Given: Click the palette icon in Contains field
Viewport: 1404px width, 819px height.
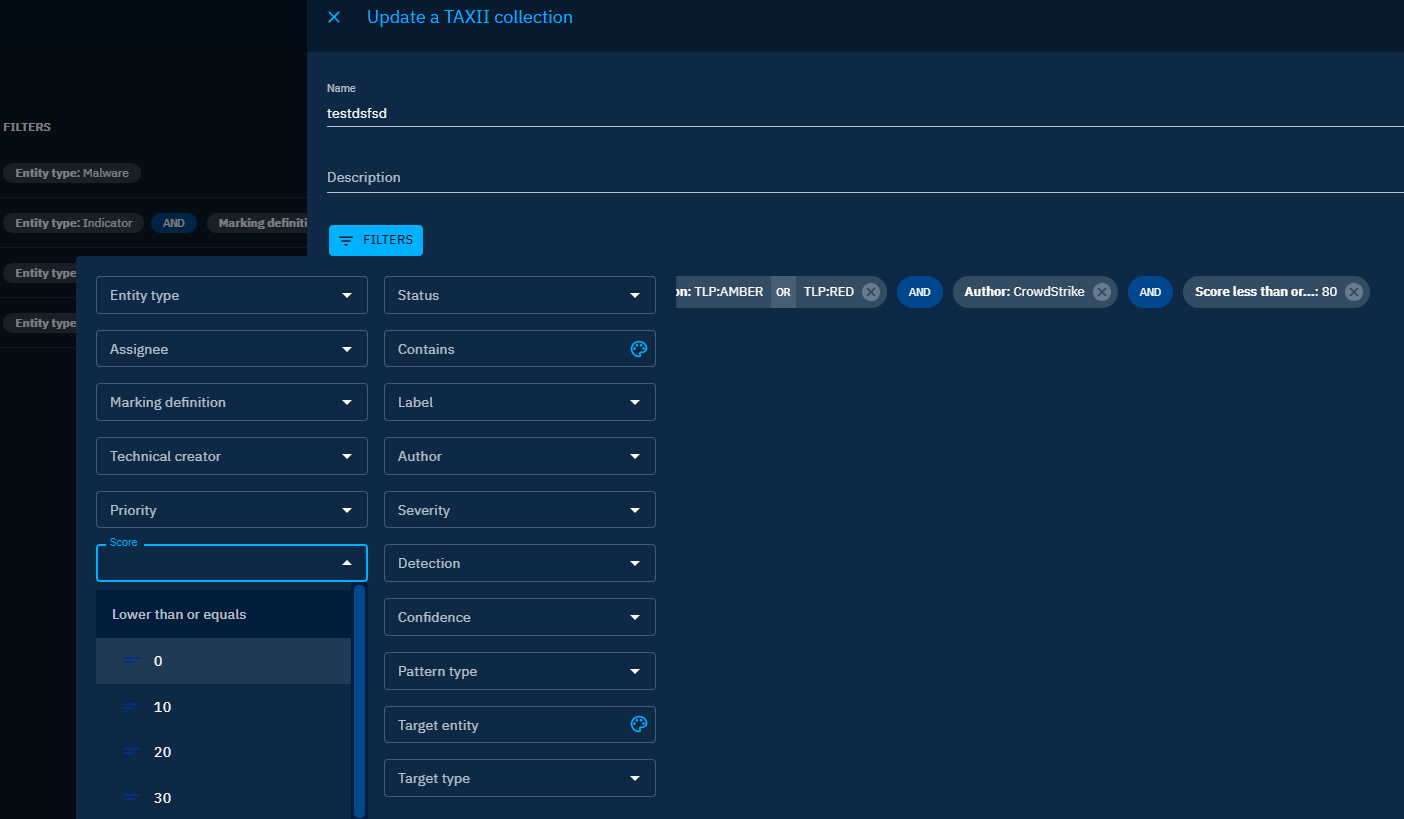Looking at the screenshot, I should tap(639, 349).
